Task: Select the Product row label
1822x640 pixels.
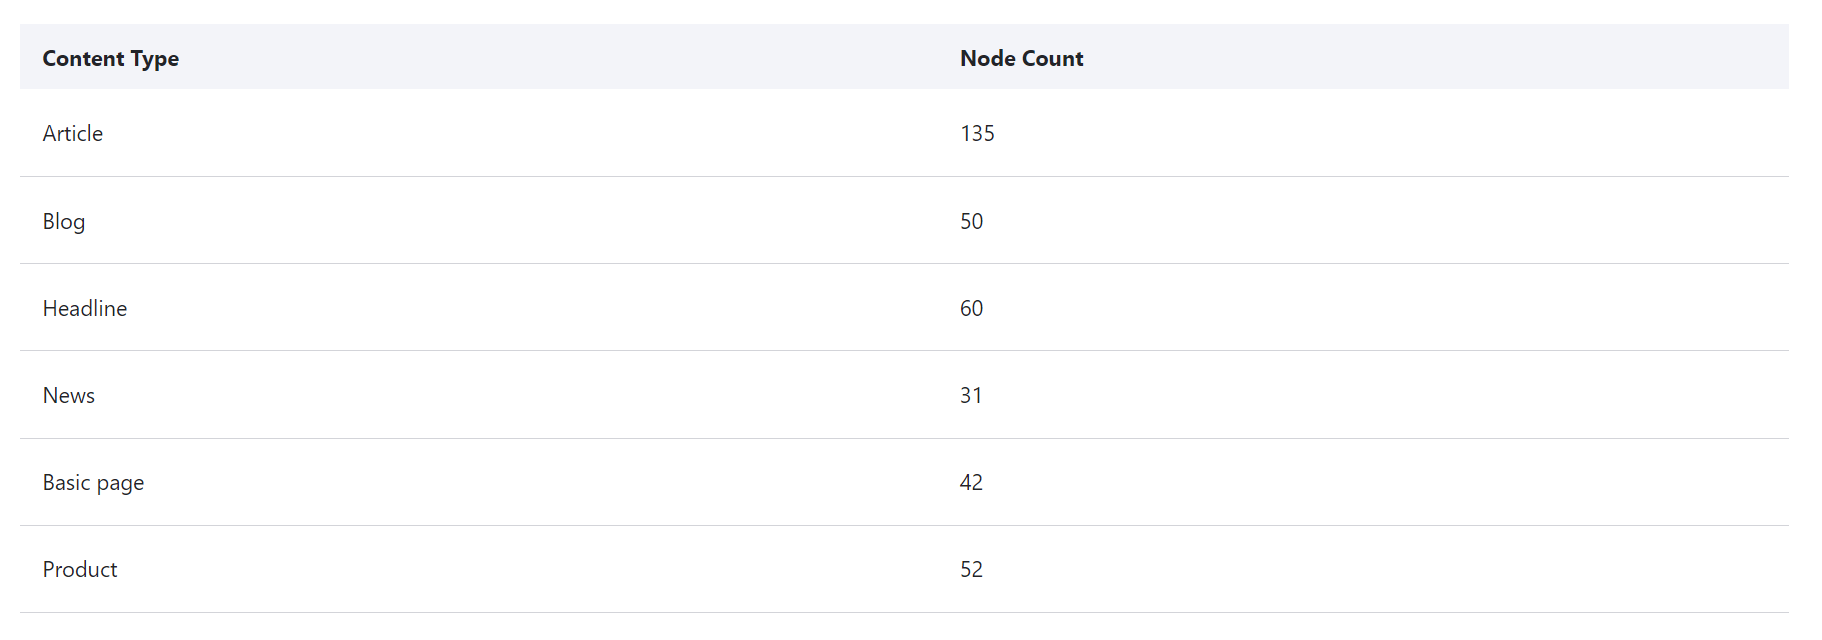Action: pos(80,569)
